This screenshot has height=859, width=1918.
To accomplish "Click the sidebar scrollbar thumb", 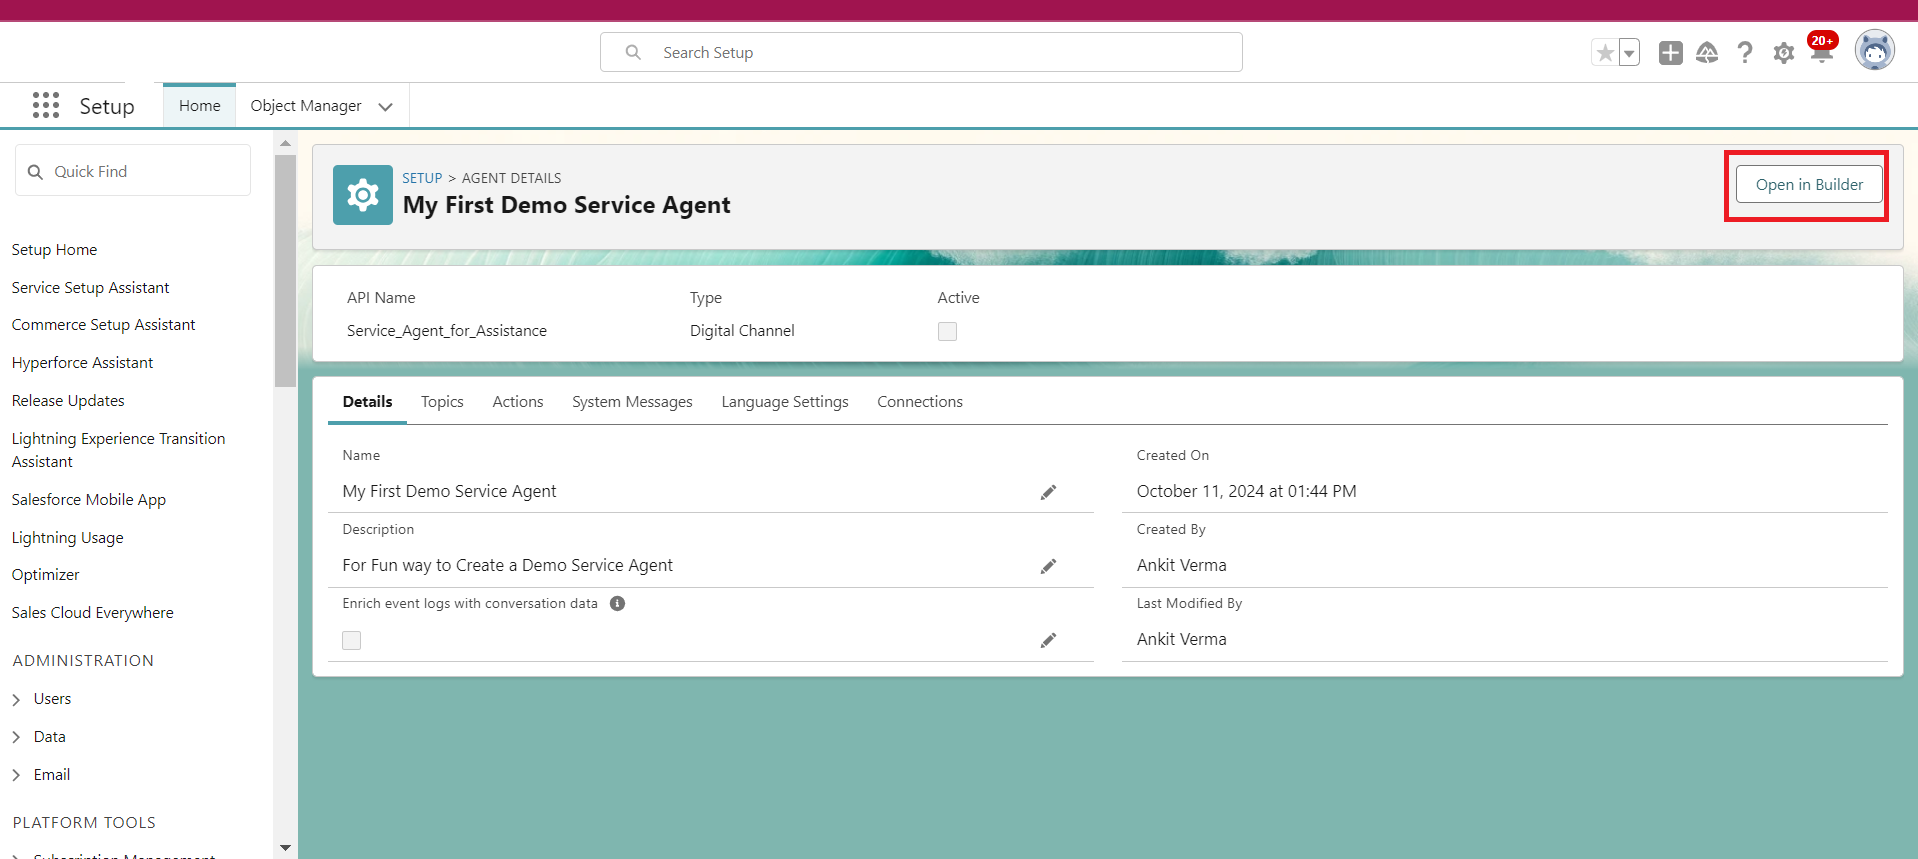I will click(285, 270).
